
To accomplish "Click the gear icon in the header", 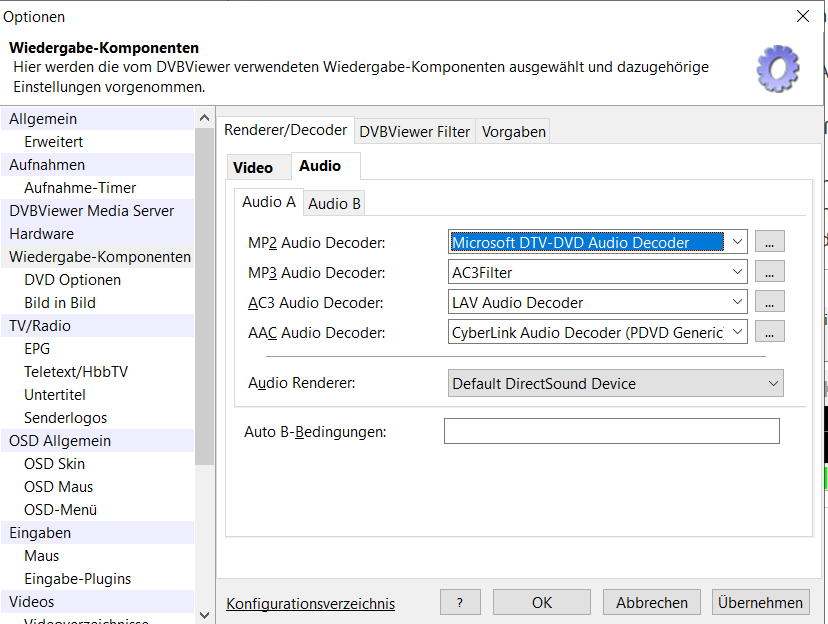I will click(x=777, y=68).
